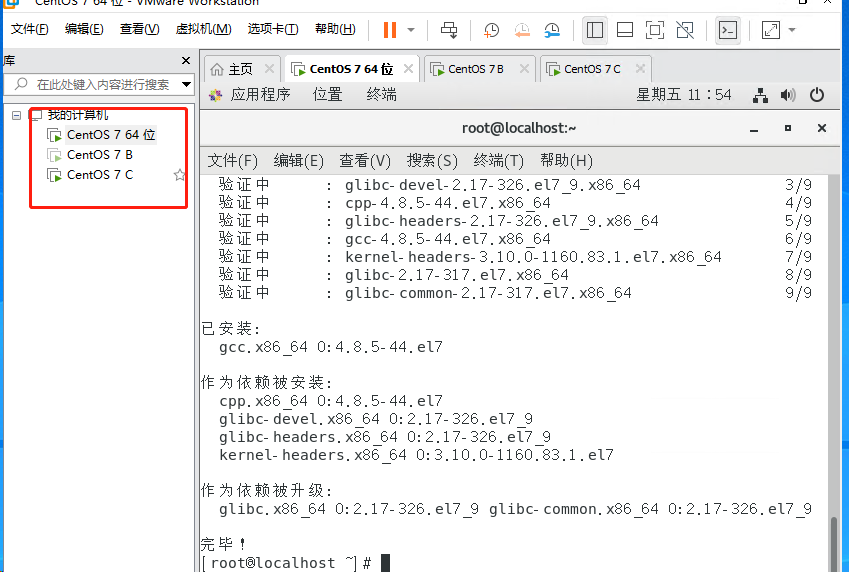The height and width of the screenshot is (572, 849).
Task: Click the network status icon
Action: (760, 96)
